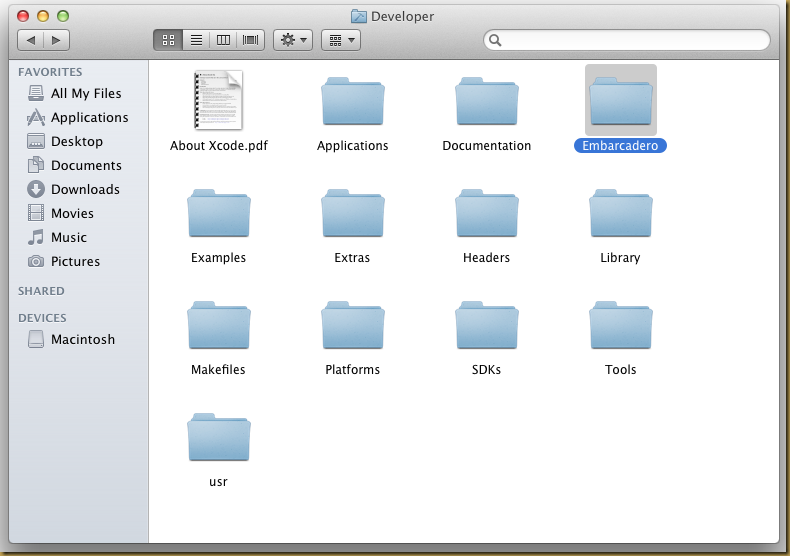Select the Makefiles folder
The width and height of the screenshot is (790, 556).
click(218, 326)
